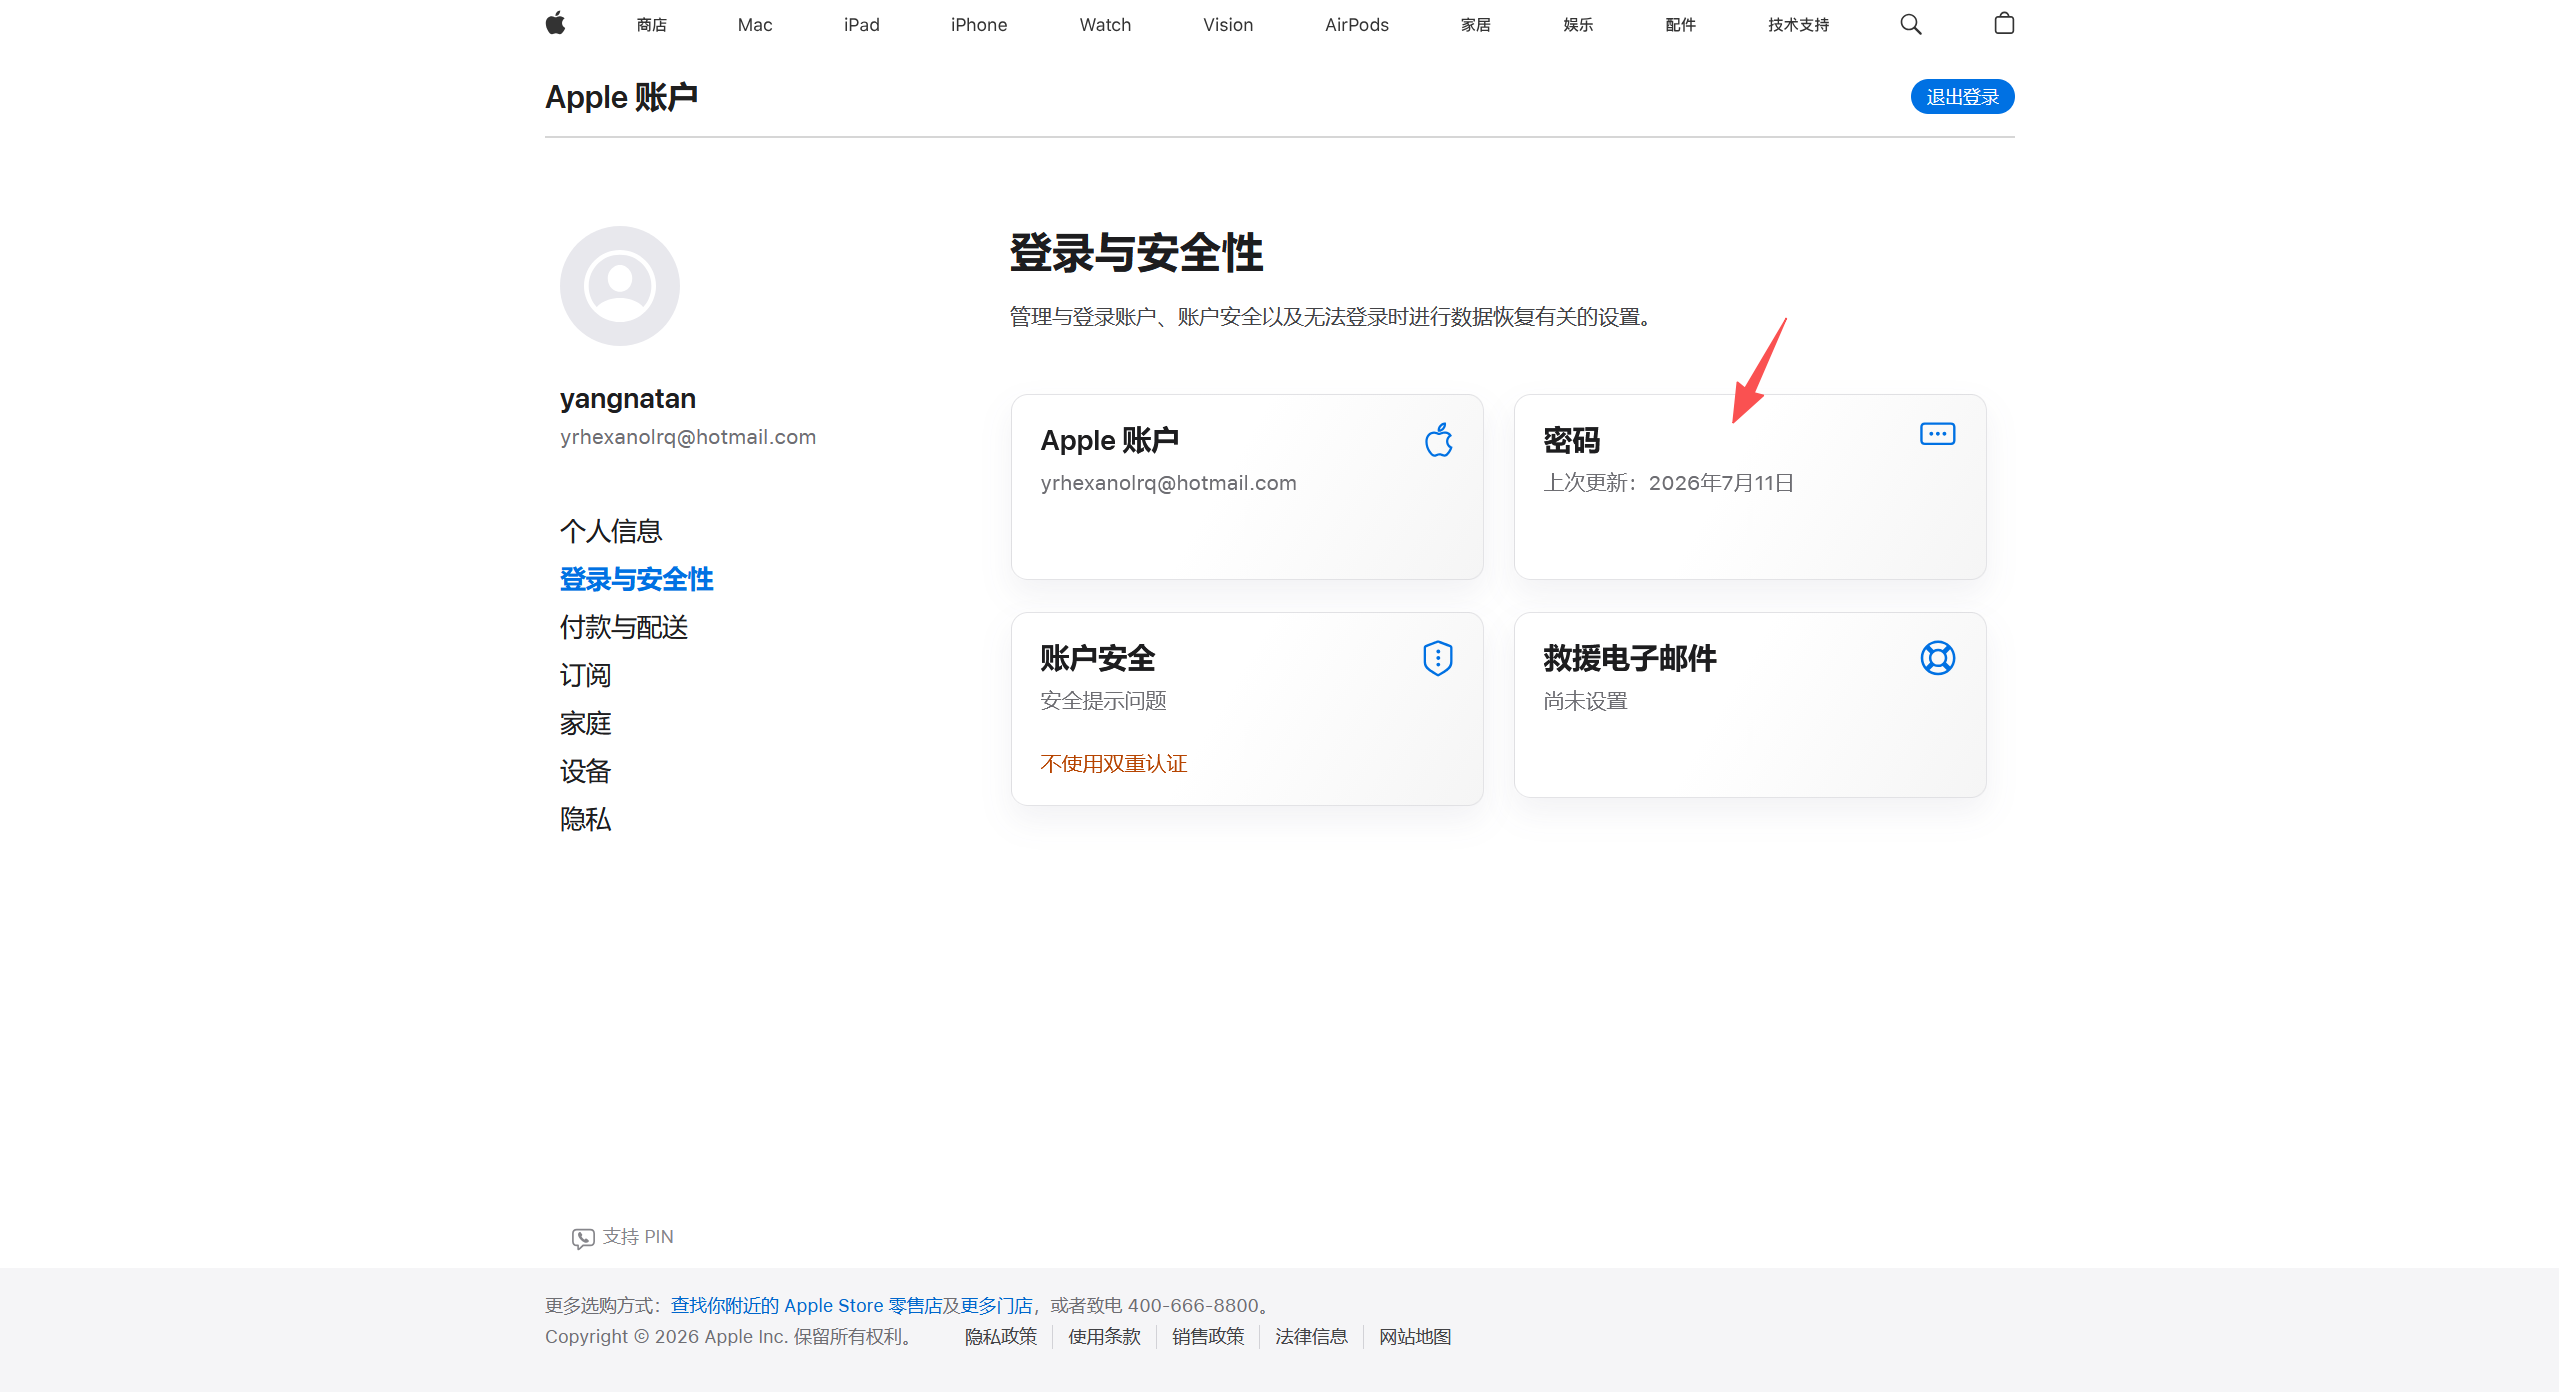Open the iPad menu
The width and height of the screenshot is (2559, 1392).
pyautogui.click(x=861, y=25)
